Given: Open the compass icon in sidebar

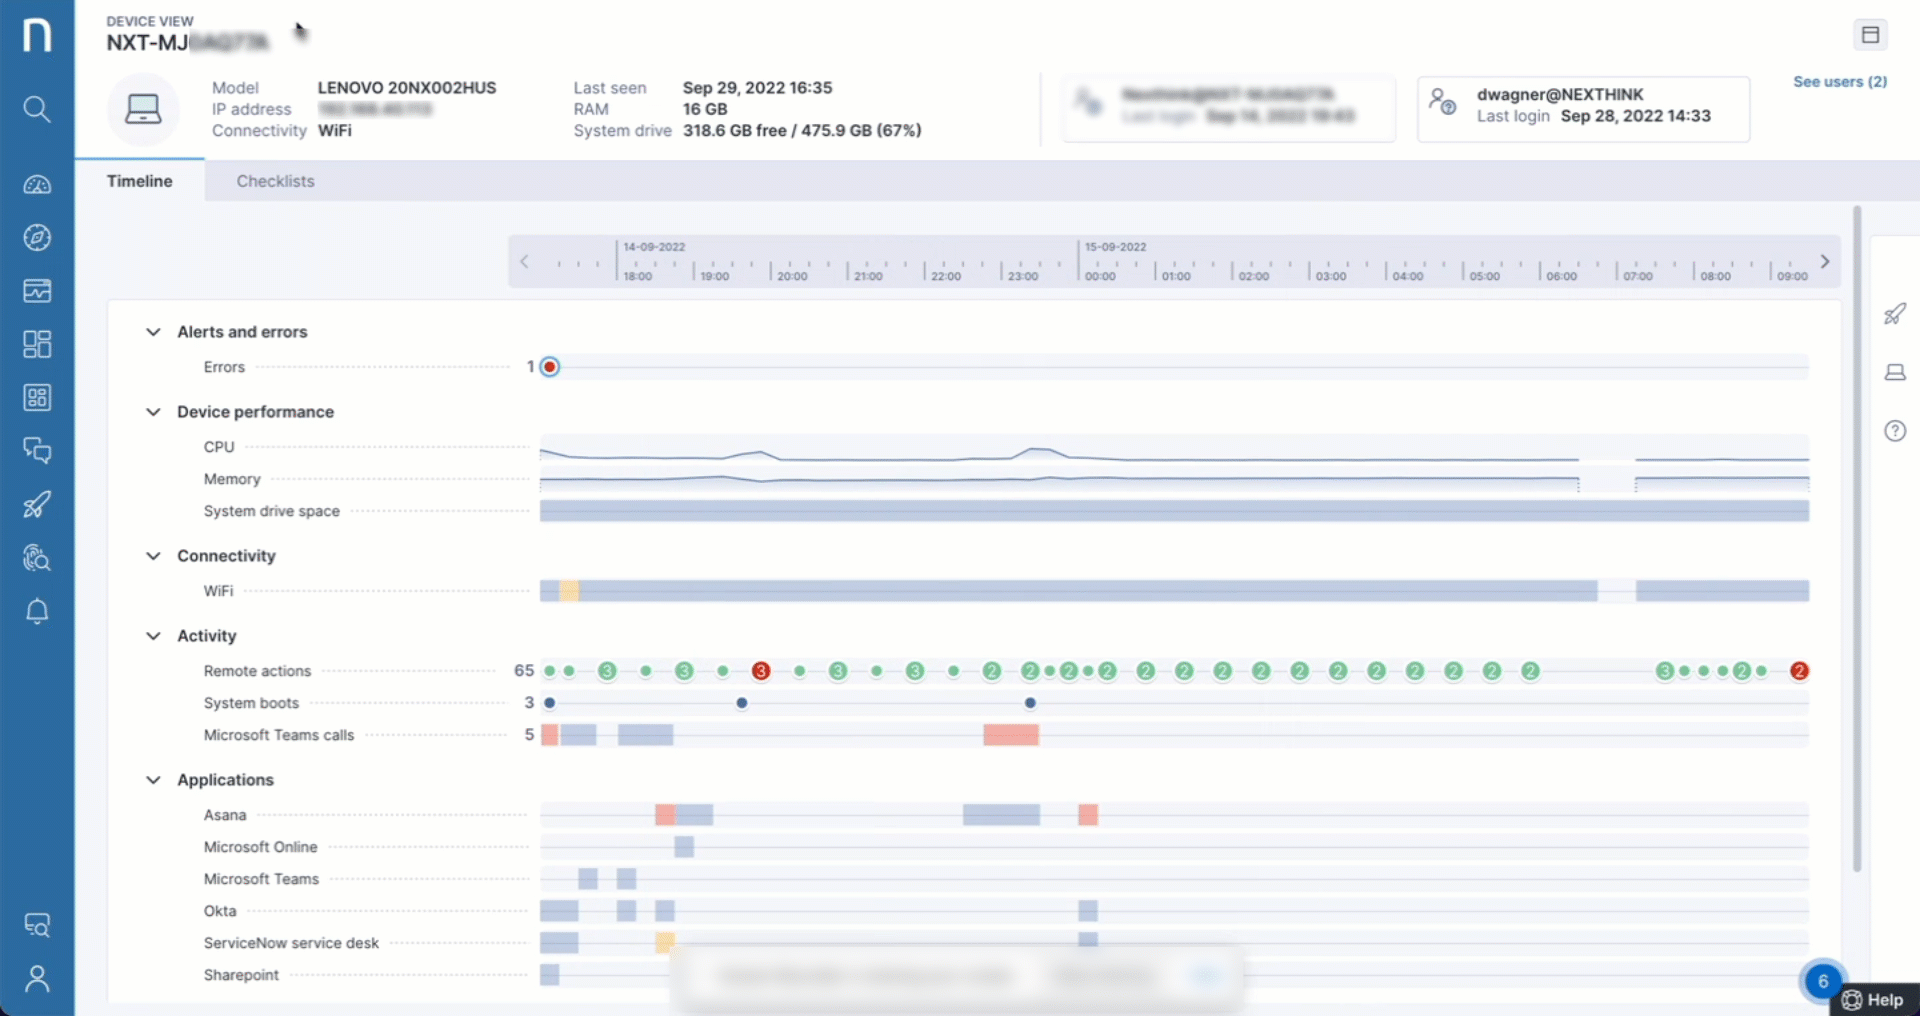Looking at the screenshot, I should pyautogui.click(x=37, y=238).
